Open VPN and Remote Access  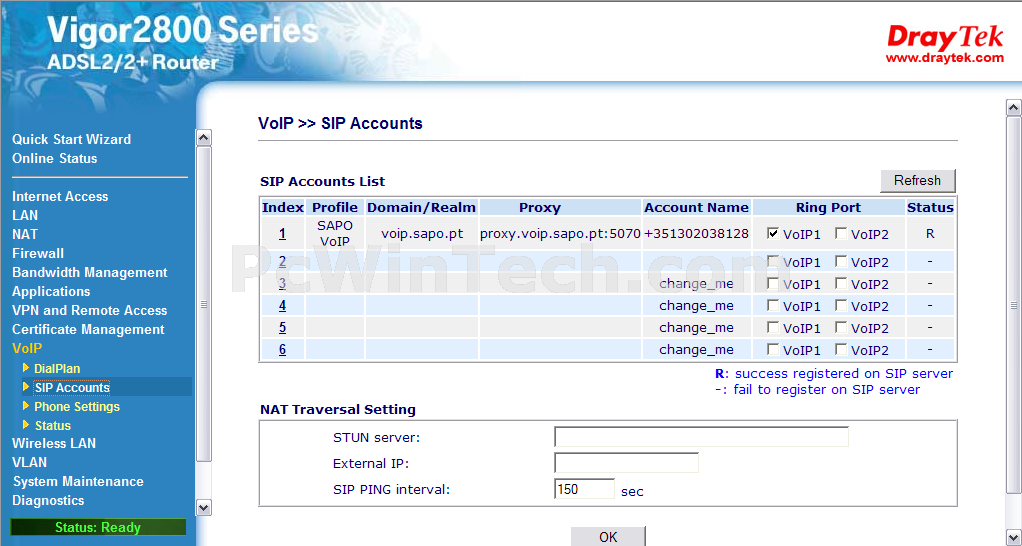pos(89,310)
